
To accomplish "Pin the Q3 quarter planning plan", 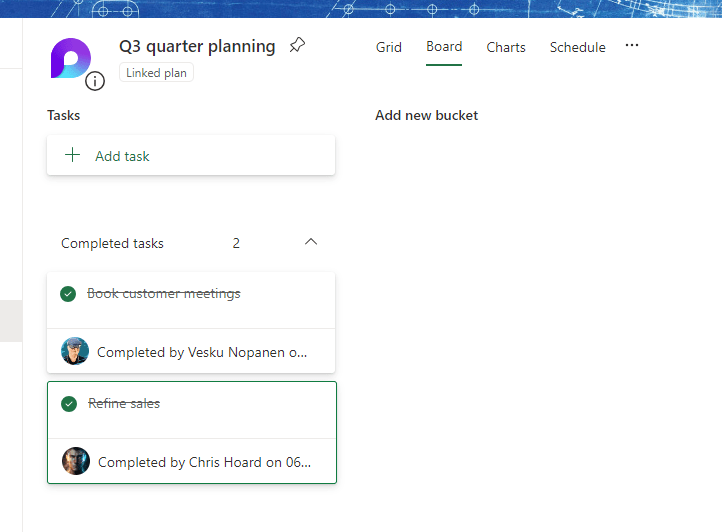I will [297, 46].
